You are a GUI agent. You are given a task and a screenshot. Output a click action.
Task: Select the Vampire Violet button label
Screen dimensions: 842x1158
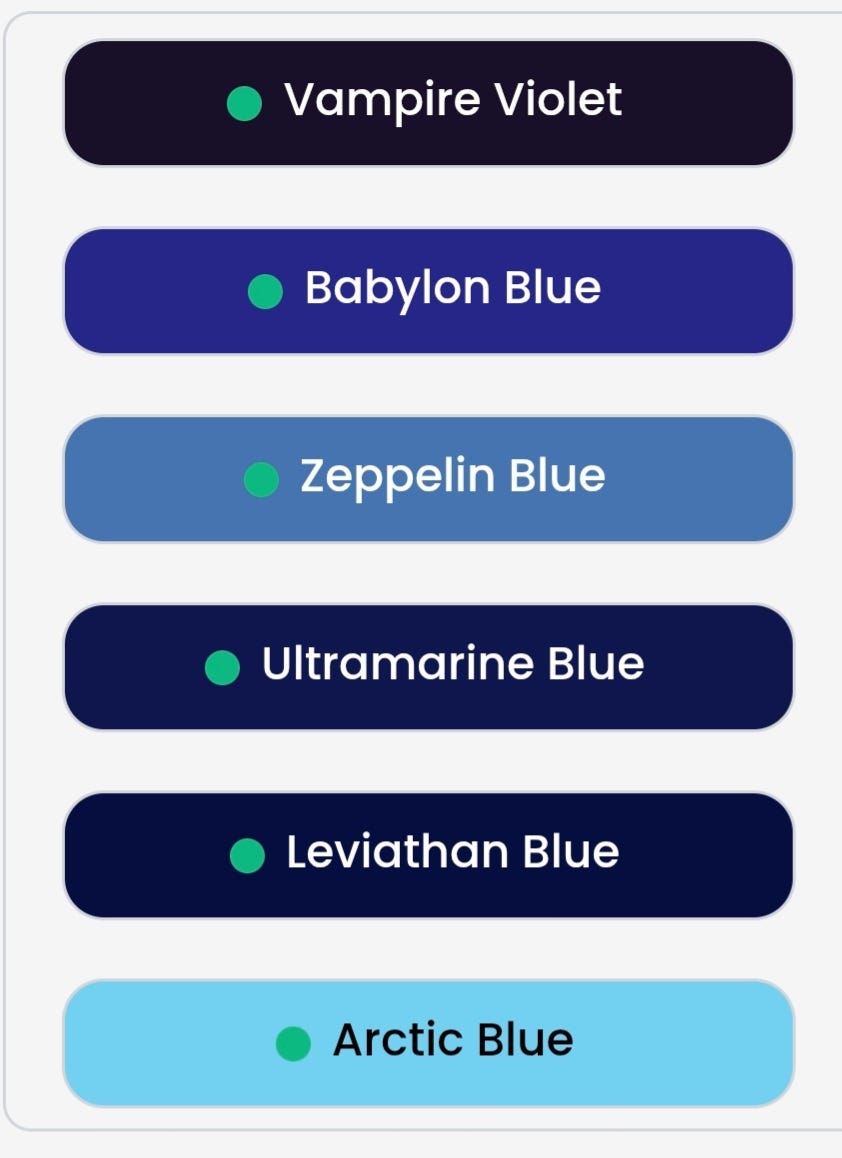point(452,100)
